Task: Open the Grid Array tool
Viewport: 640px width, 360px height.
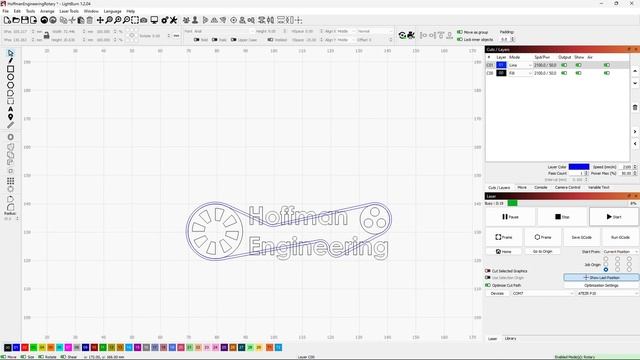Action: (x=11, y=181)
